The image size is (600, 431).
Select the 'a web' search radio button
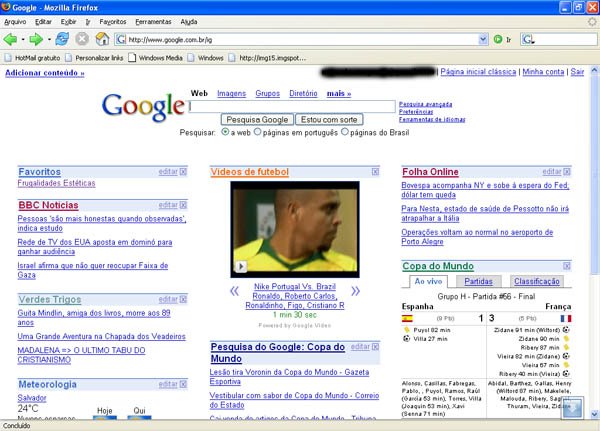[225, 132]
